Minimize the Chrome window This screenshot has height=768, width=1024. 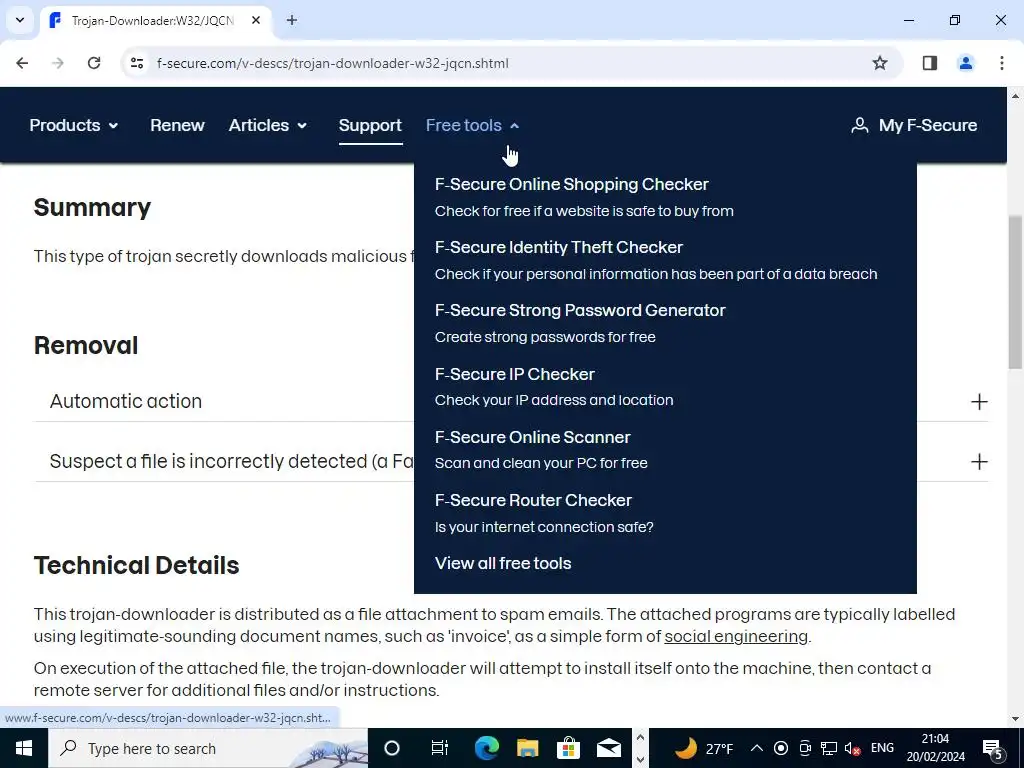(908, 20)
